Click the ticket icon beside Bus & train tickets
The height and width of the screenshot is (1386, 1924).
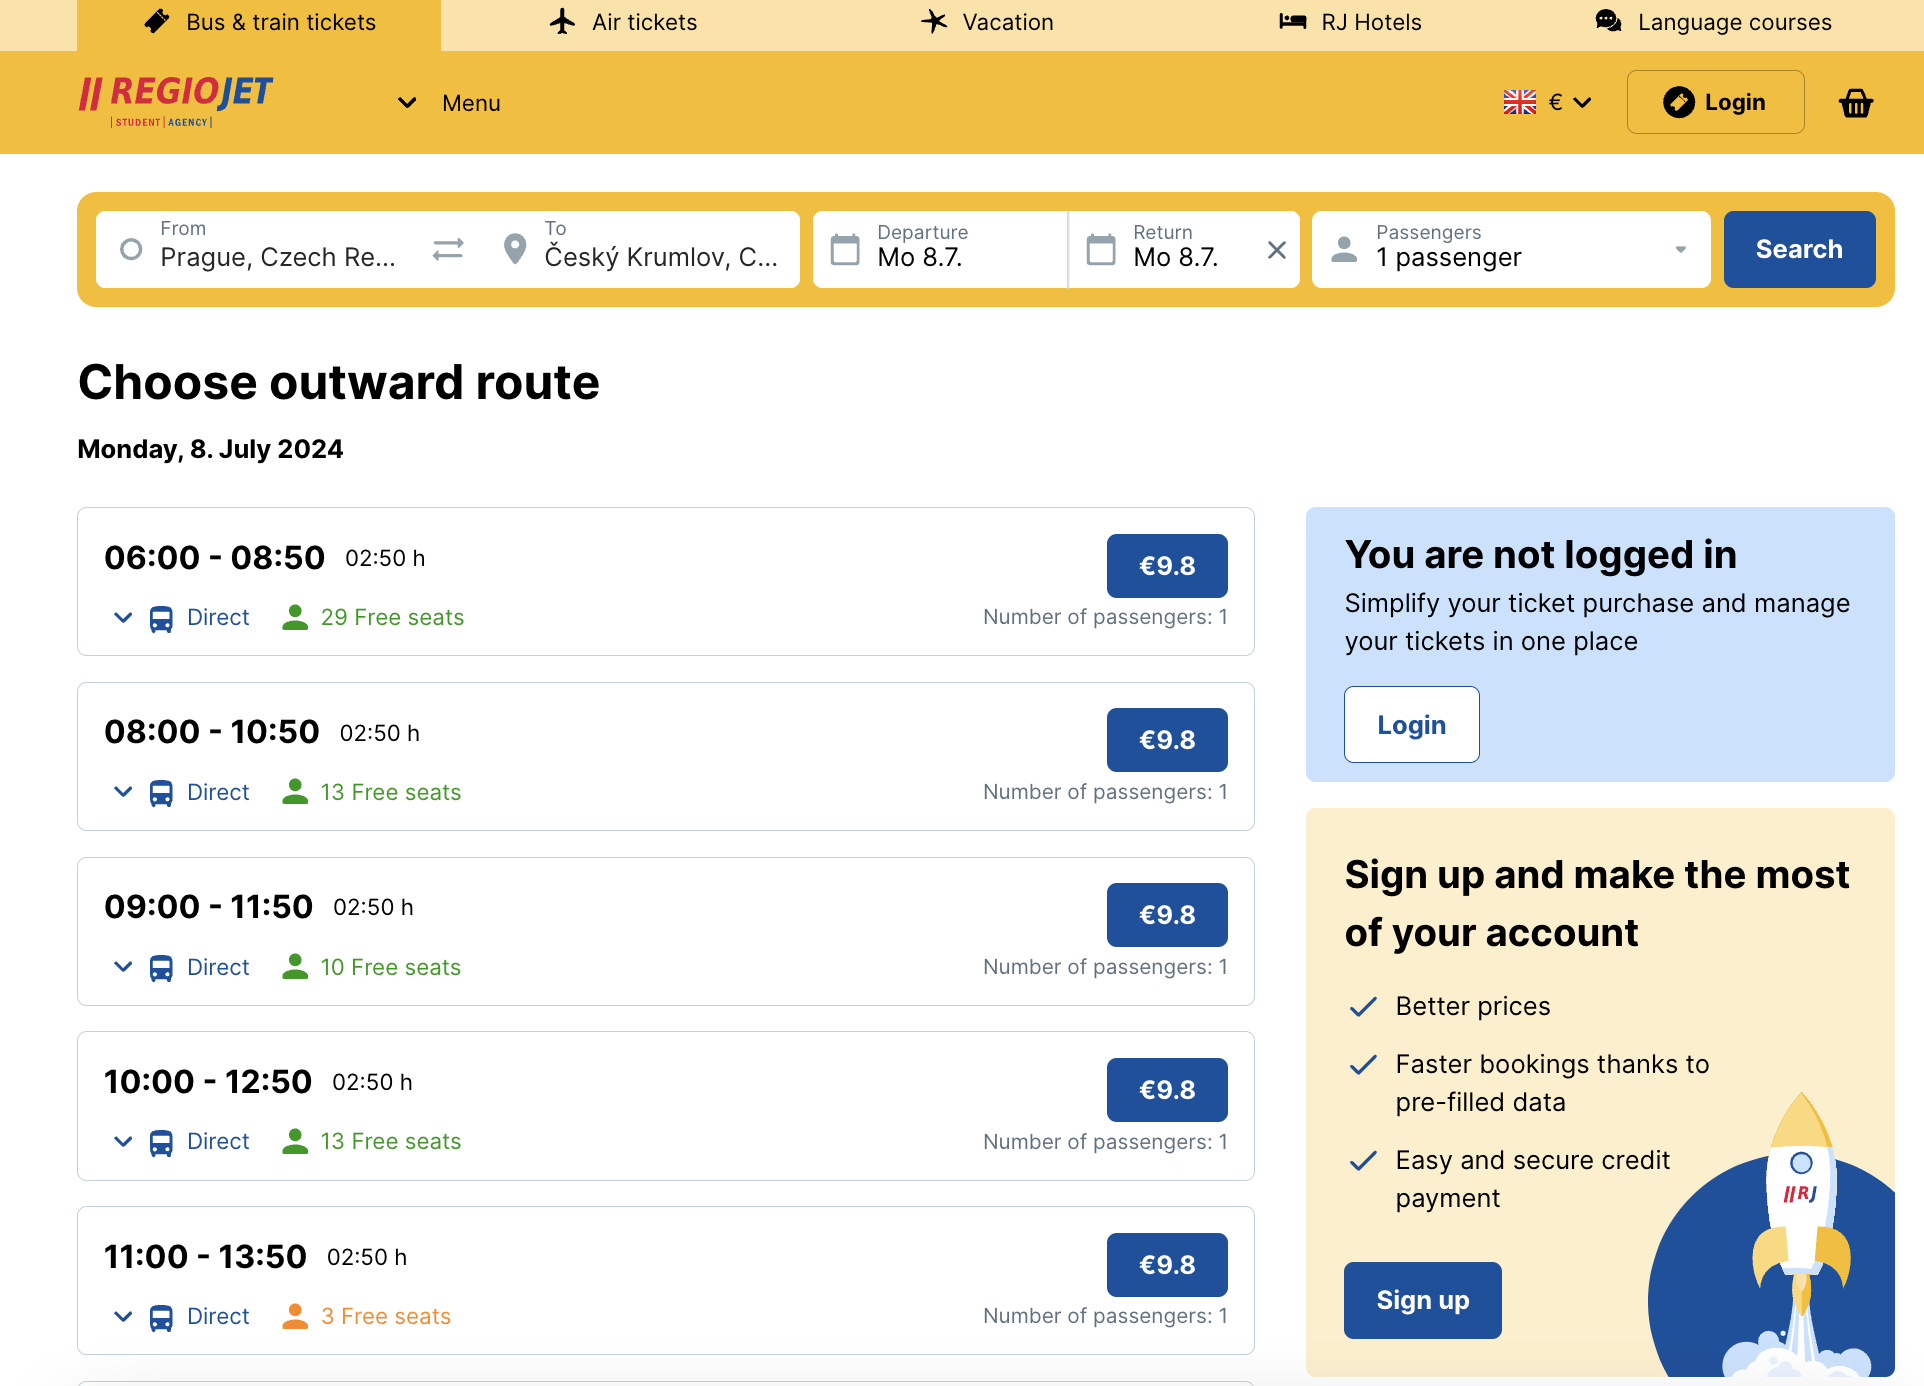[157, 21]
